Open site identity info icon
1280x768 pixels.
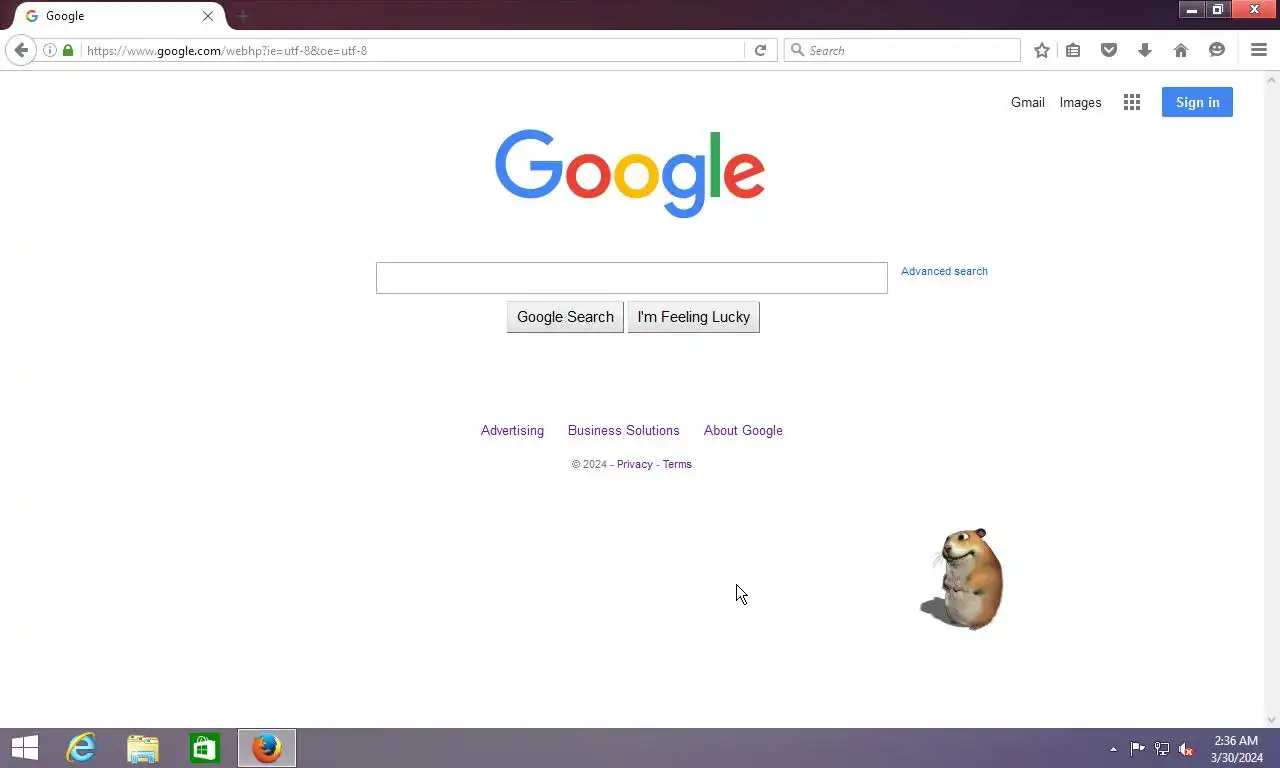tap(50, 50)
